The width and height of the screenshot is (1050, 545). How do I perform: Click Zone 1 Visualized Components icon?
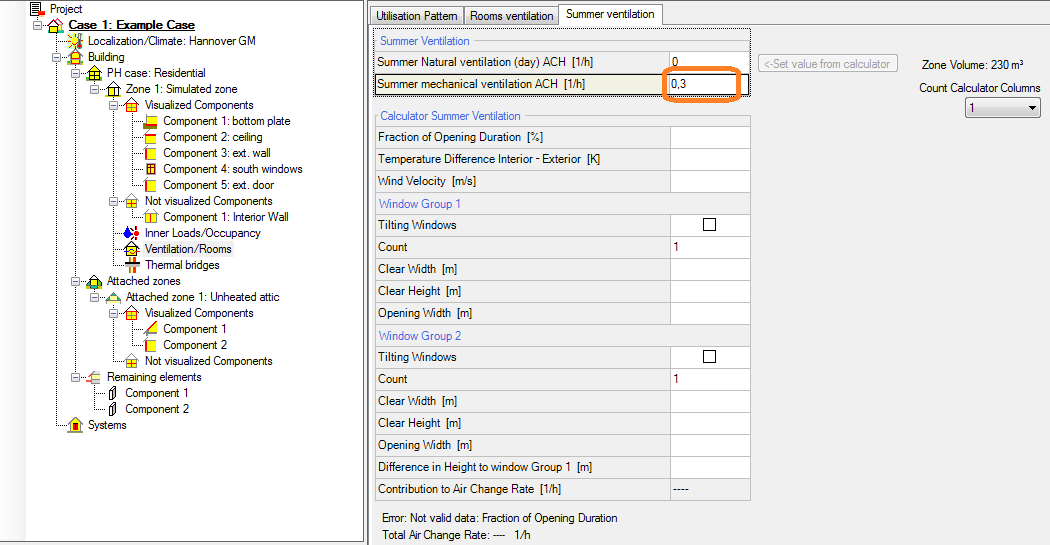pos(132,105)
